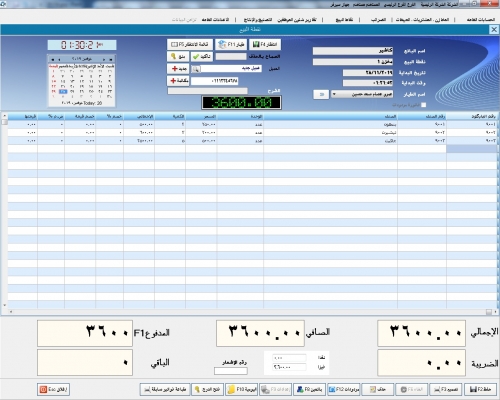Screen dimensions: 500x400
Task: Open the general accounts menu
Action: click(x=481, y=20)
